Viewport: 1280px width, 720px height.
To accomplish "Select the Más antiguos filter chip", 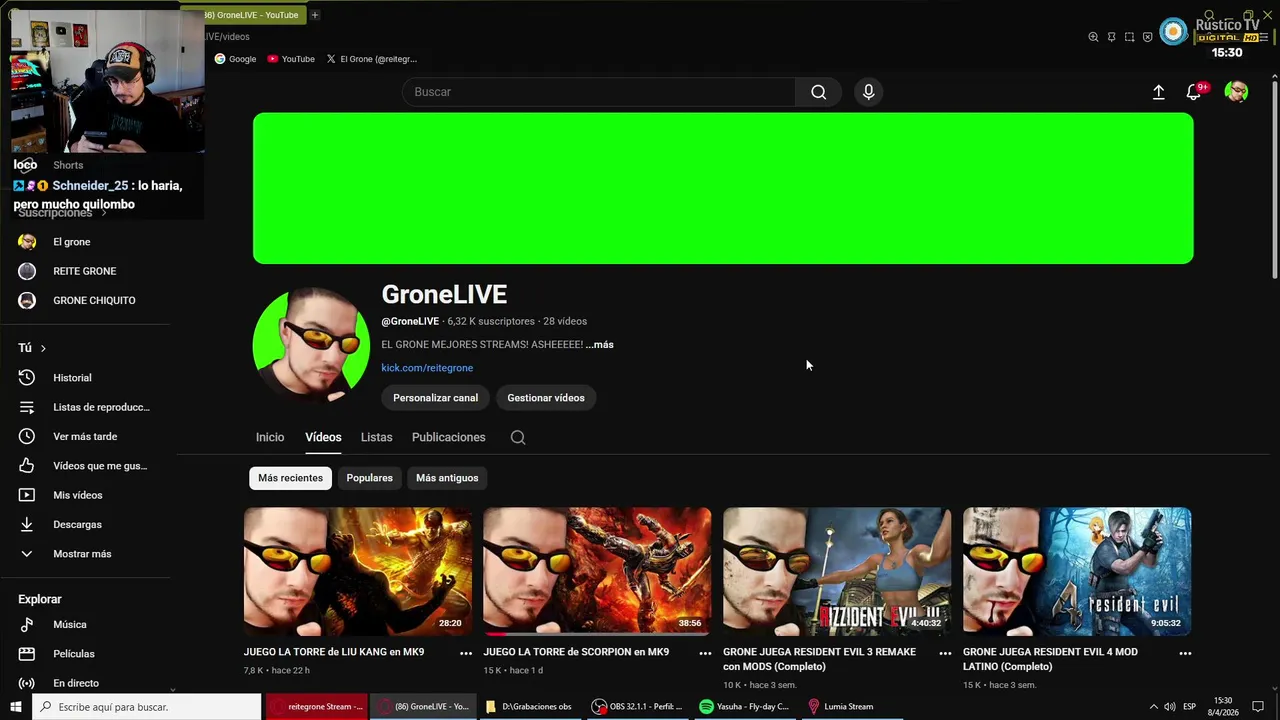I will click(x=447, y=478).
